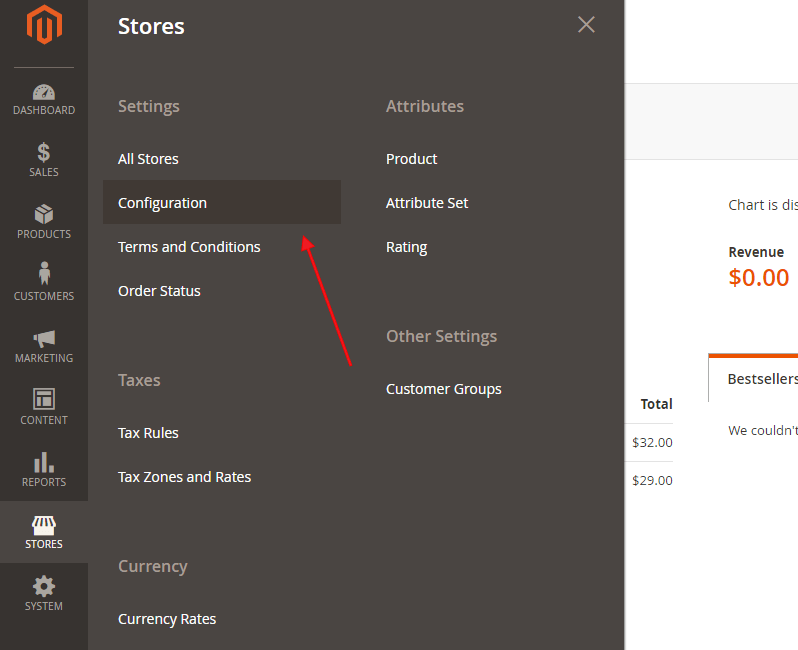Open Terms and Conditions

[x=189, y=247]
